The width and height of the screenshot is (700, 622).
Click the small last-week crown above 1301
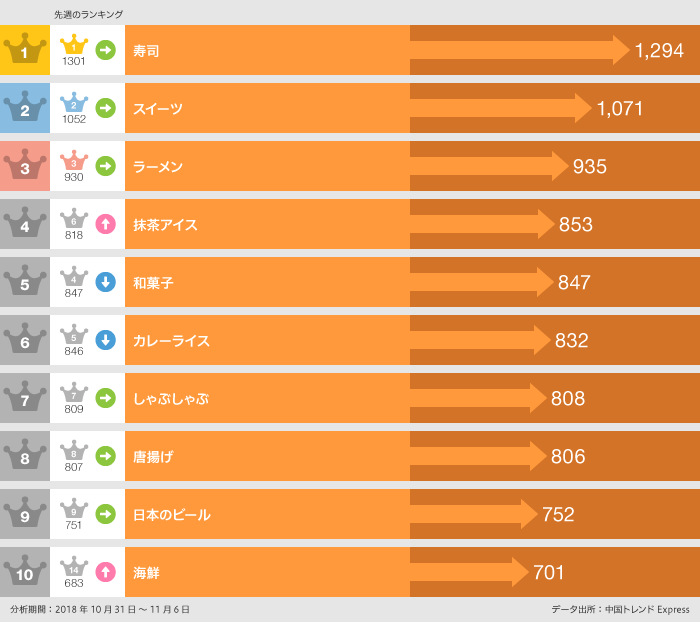click(x=74, y=44)
